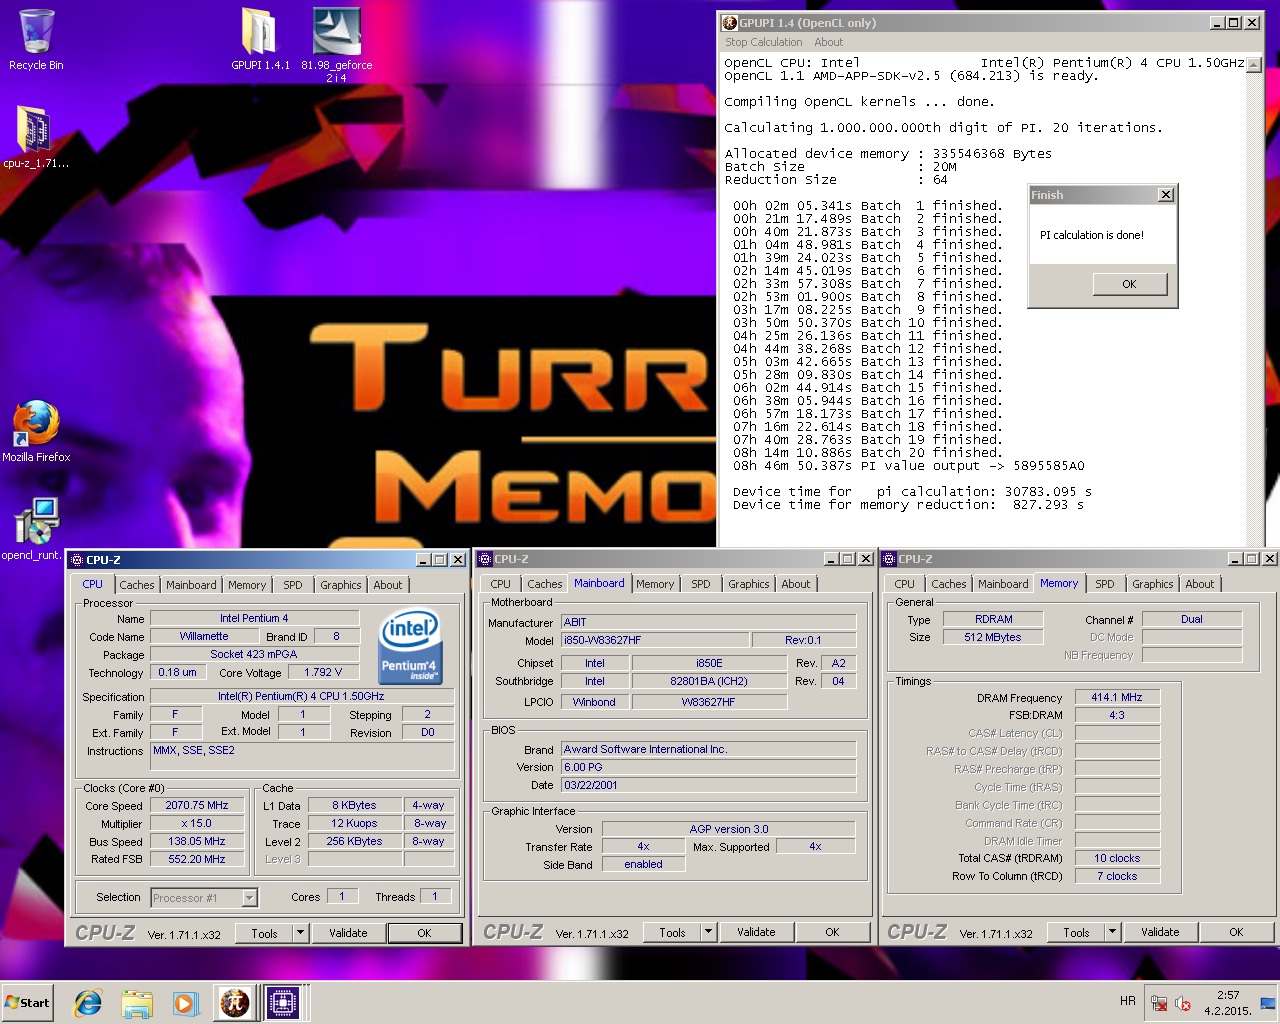
Task: Click Validate in middle CPU-Z window
Action: click(756, 932)
